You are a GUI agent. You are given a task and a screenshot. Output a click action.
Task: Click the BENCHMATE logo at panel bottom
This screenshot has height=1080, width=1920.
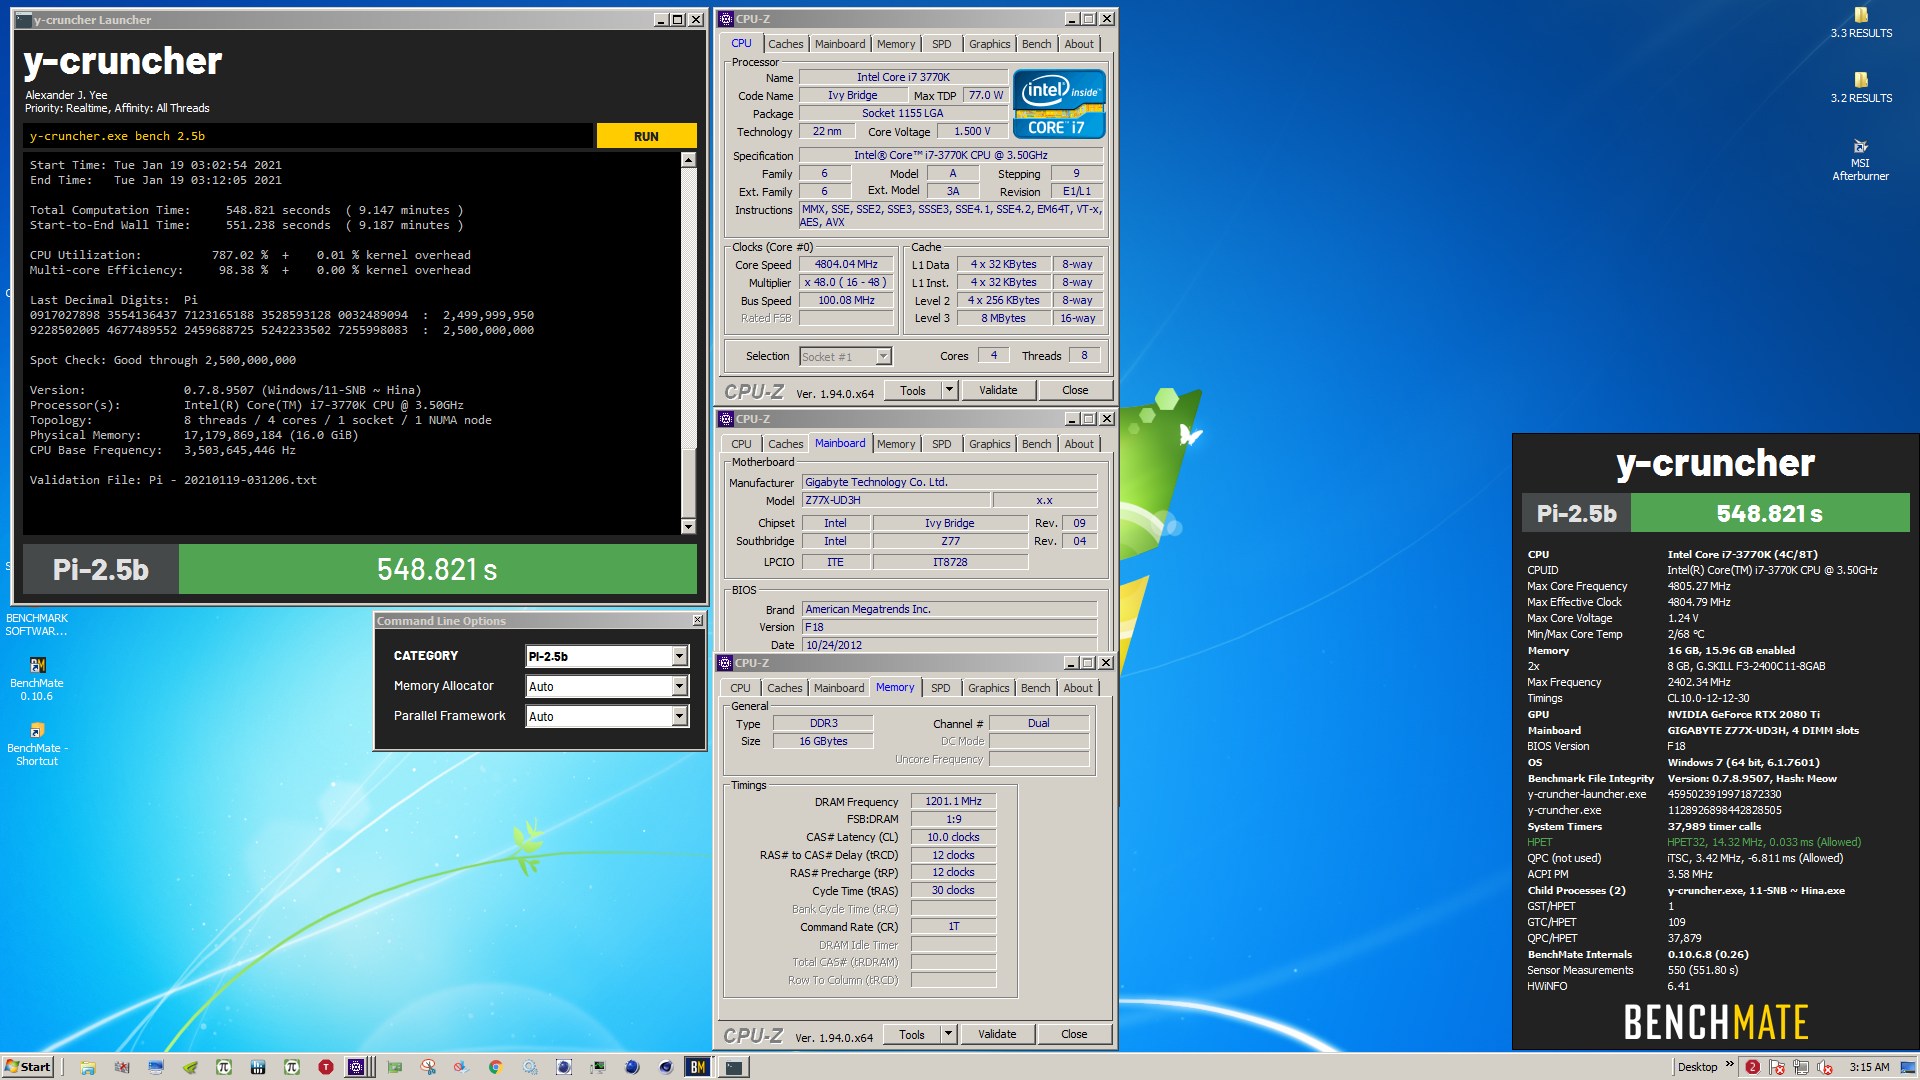coord(1715,1022)
